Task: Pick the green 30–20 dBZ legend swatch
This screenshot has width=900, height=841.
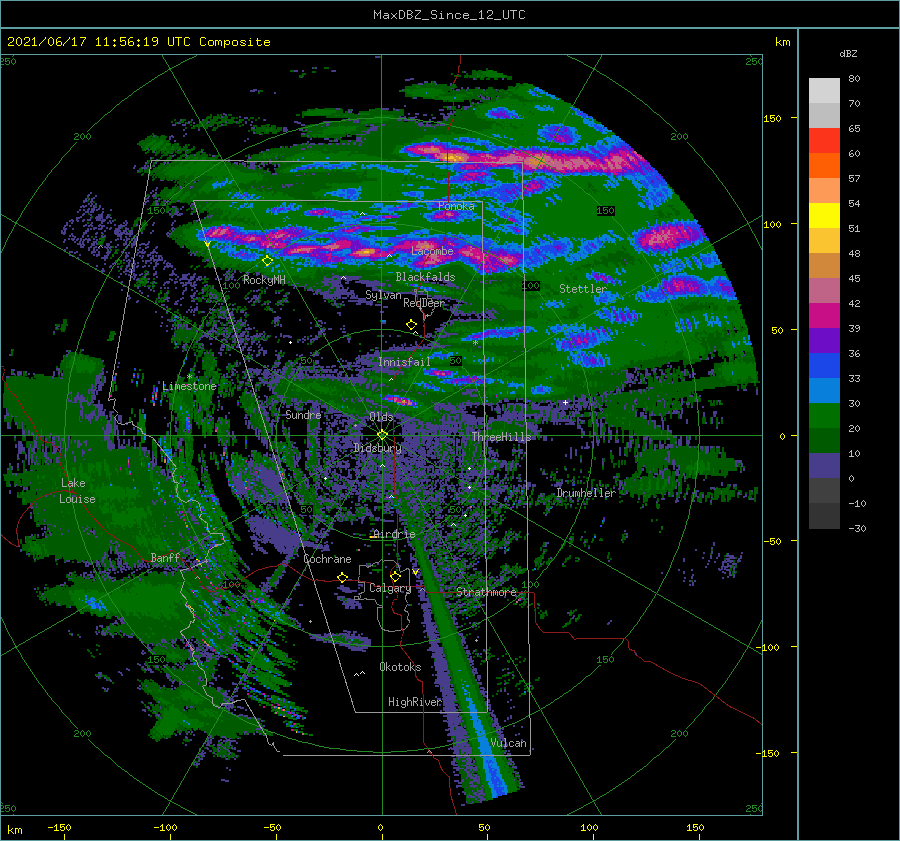Action: pyautogui.click(x=824, y=415)
